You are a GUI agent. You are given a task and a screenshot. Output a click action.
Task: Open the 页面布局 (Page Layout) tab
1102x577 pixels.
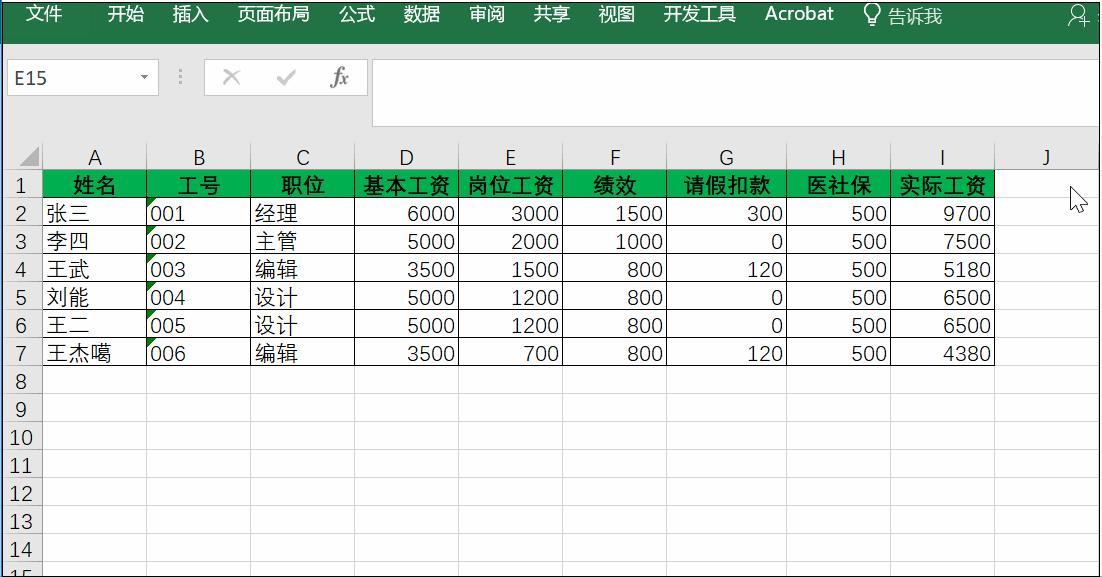[x=272, y=15]
